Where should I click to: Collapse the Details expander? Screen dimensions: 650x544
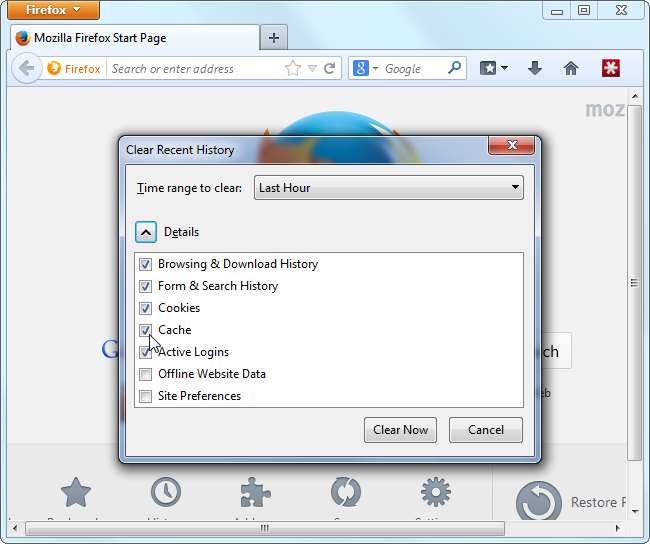[x=146, y=232]
